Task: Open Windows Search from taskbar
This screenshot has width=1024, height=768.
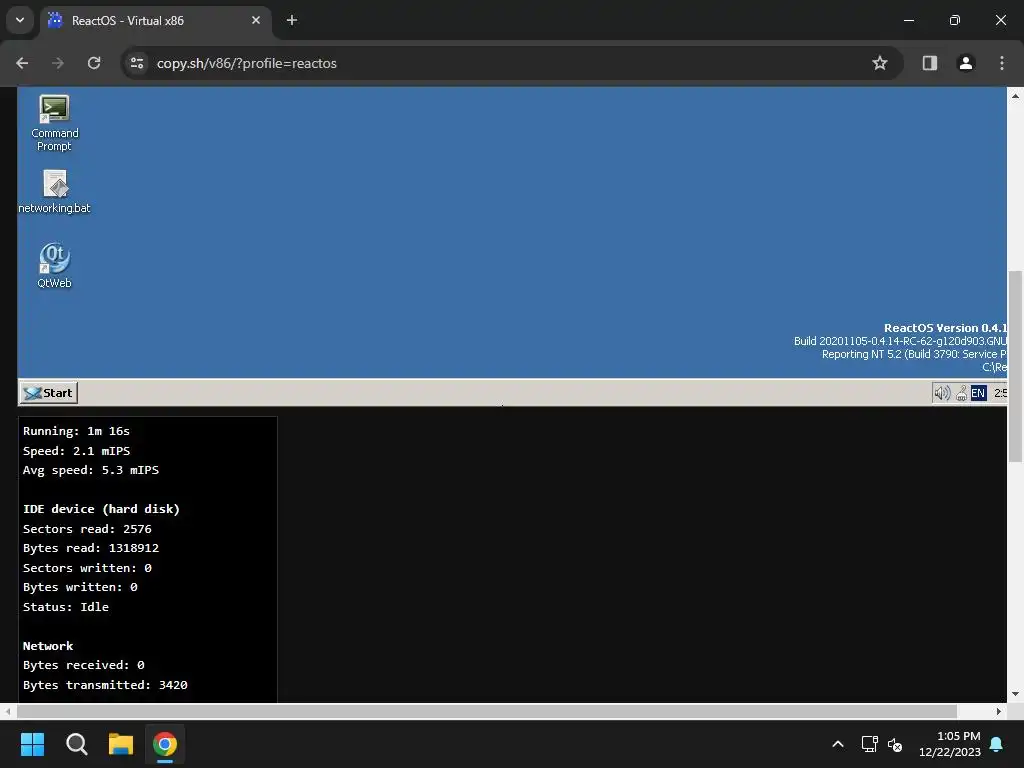Action: click(x=76, y=744)
